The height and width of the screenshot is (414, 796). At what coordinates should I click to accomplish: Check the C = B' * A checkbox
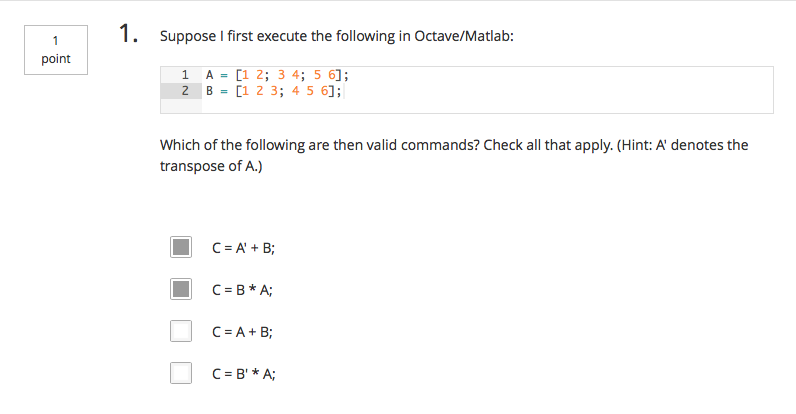(181, 373)
